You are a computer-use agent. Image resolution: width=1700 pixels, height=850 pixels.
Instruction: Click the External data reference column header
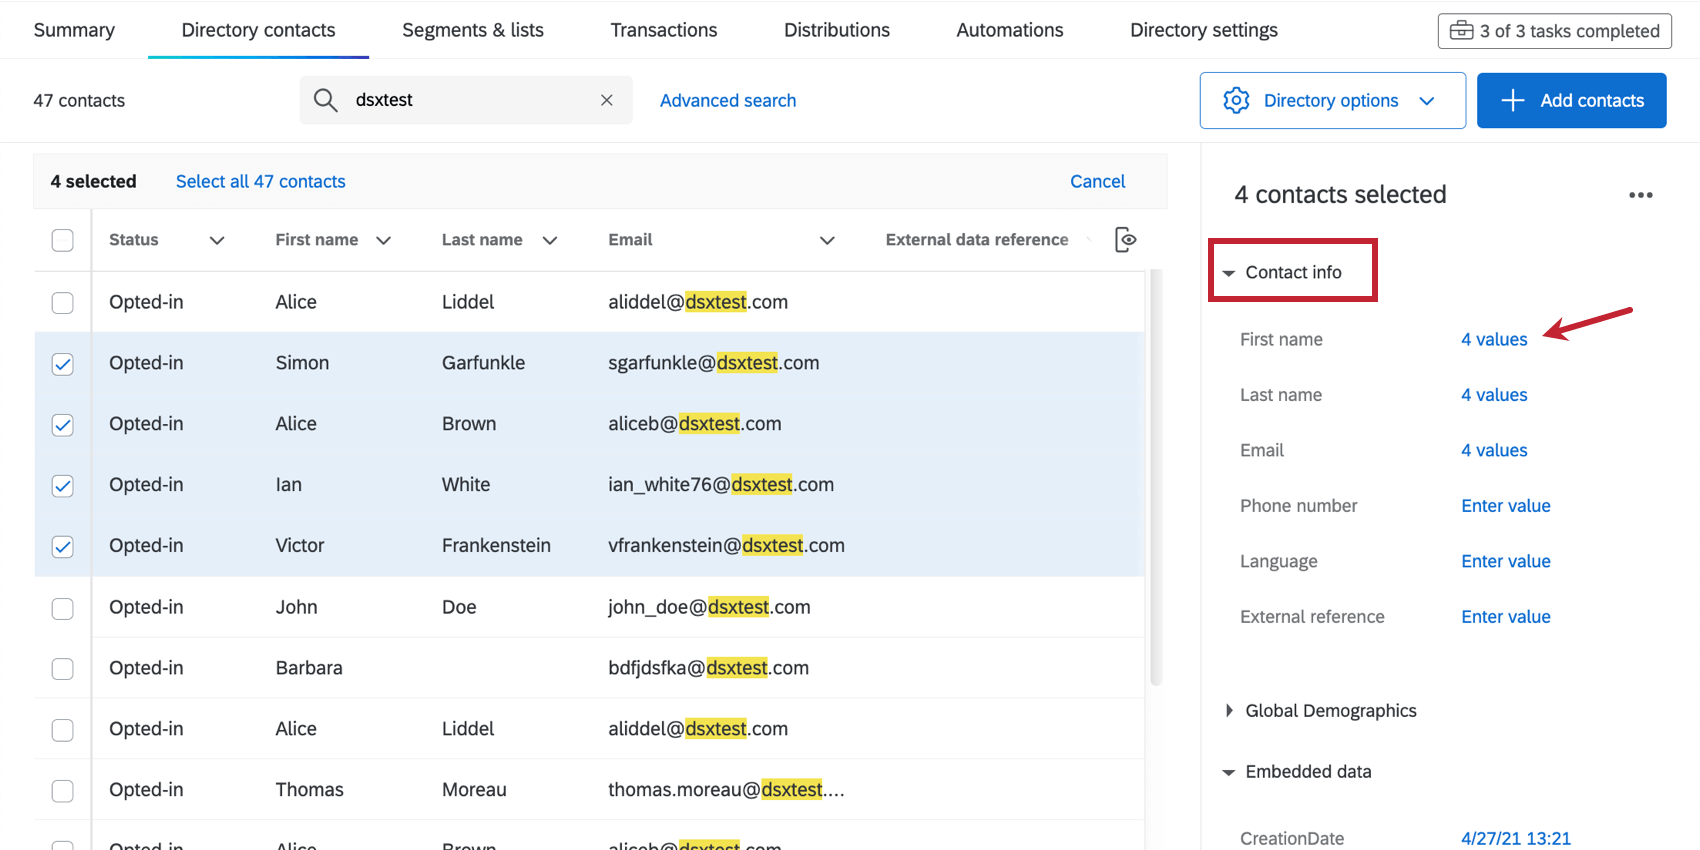[976, 240]
